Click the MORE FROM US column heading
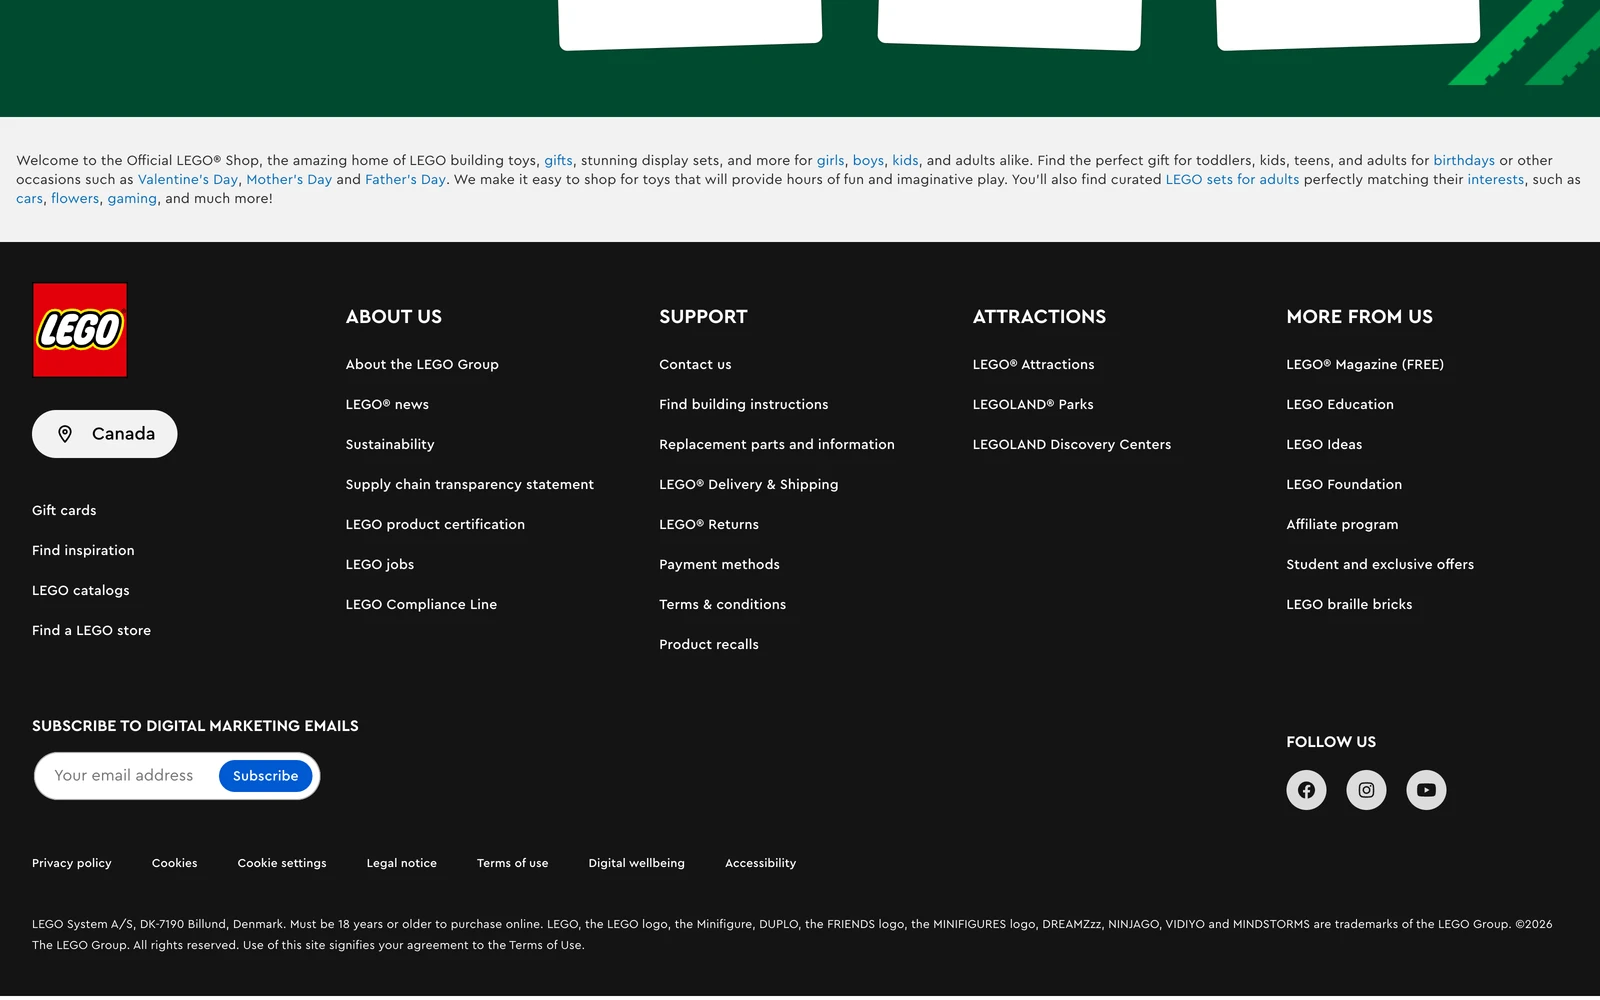 click(1359, 317)
